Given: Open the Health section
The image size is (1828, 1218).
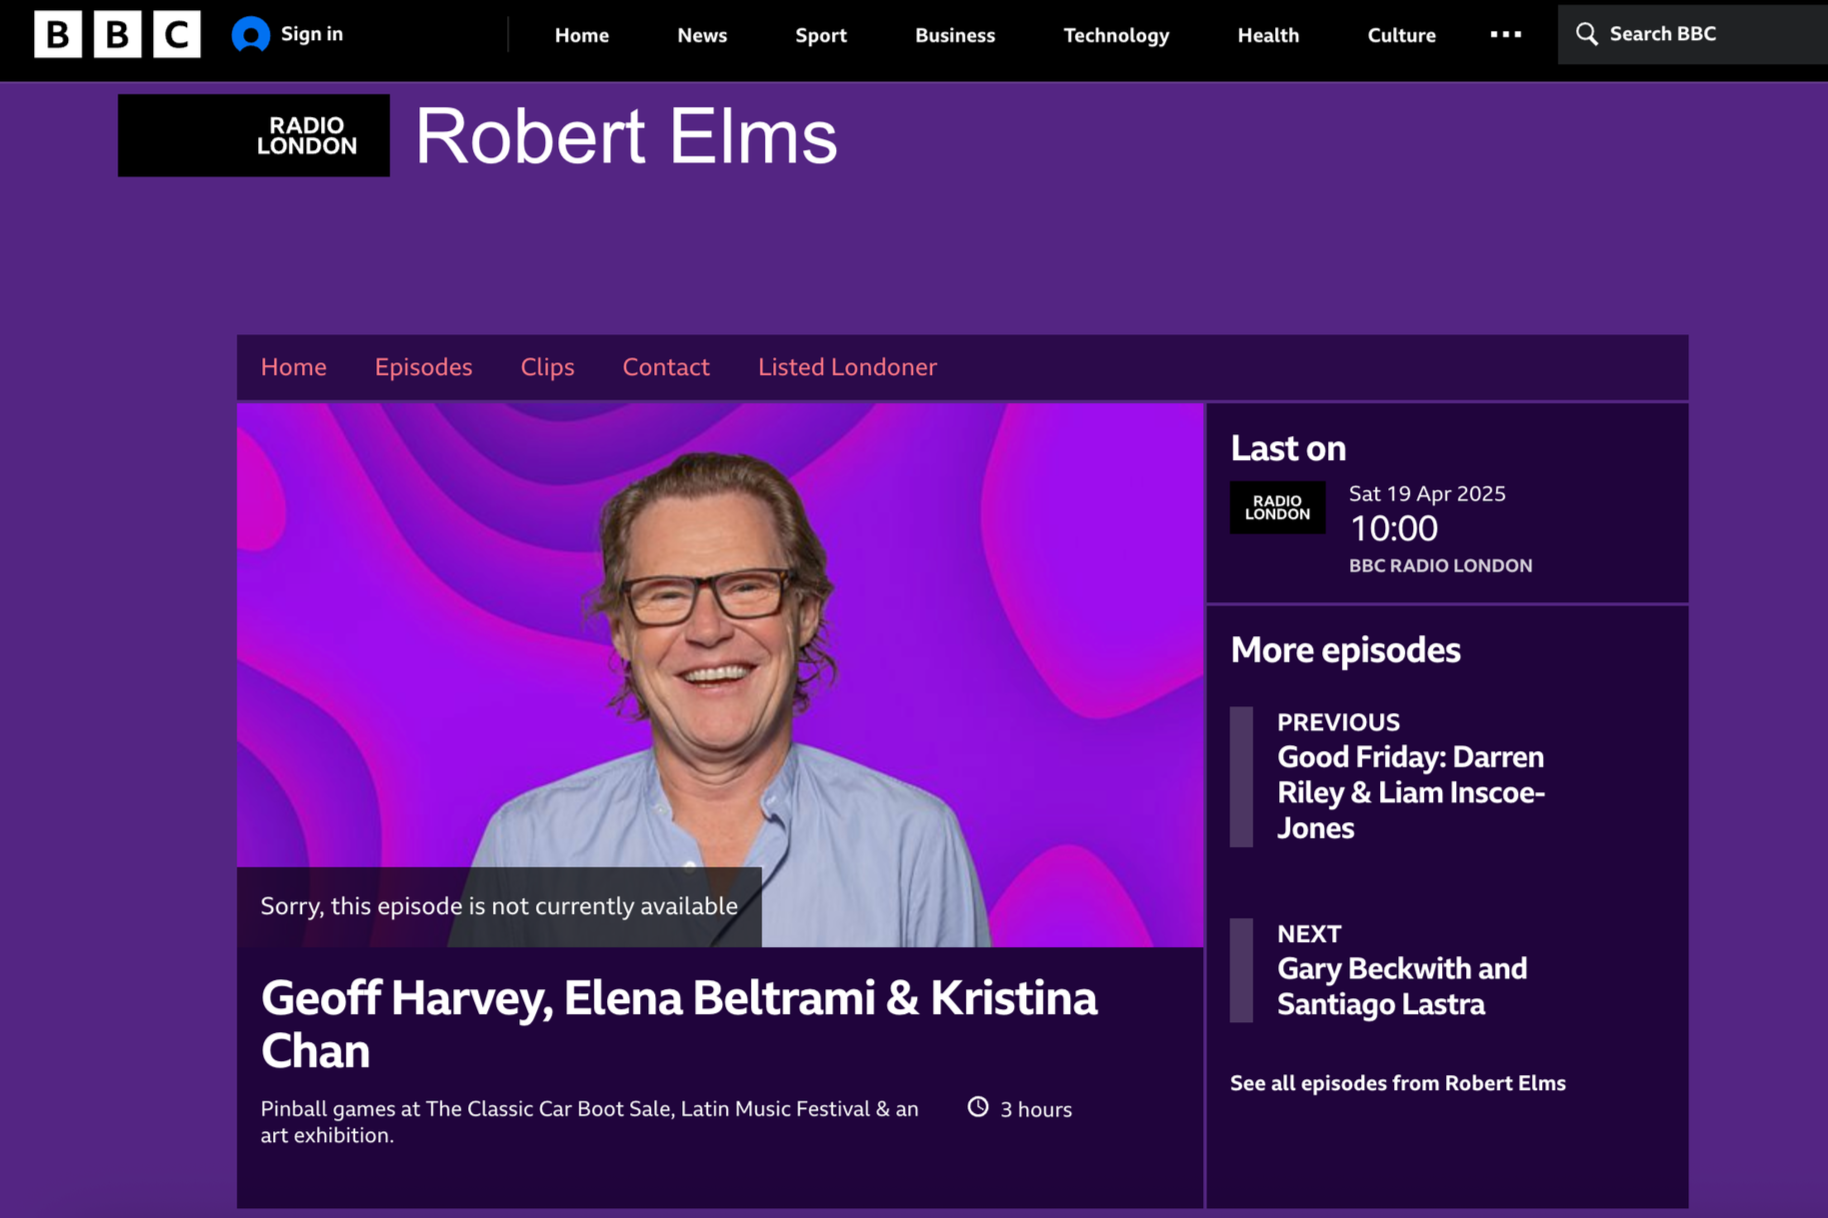Looking at the screenshot, I should pos(1268,35).
